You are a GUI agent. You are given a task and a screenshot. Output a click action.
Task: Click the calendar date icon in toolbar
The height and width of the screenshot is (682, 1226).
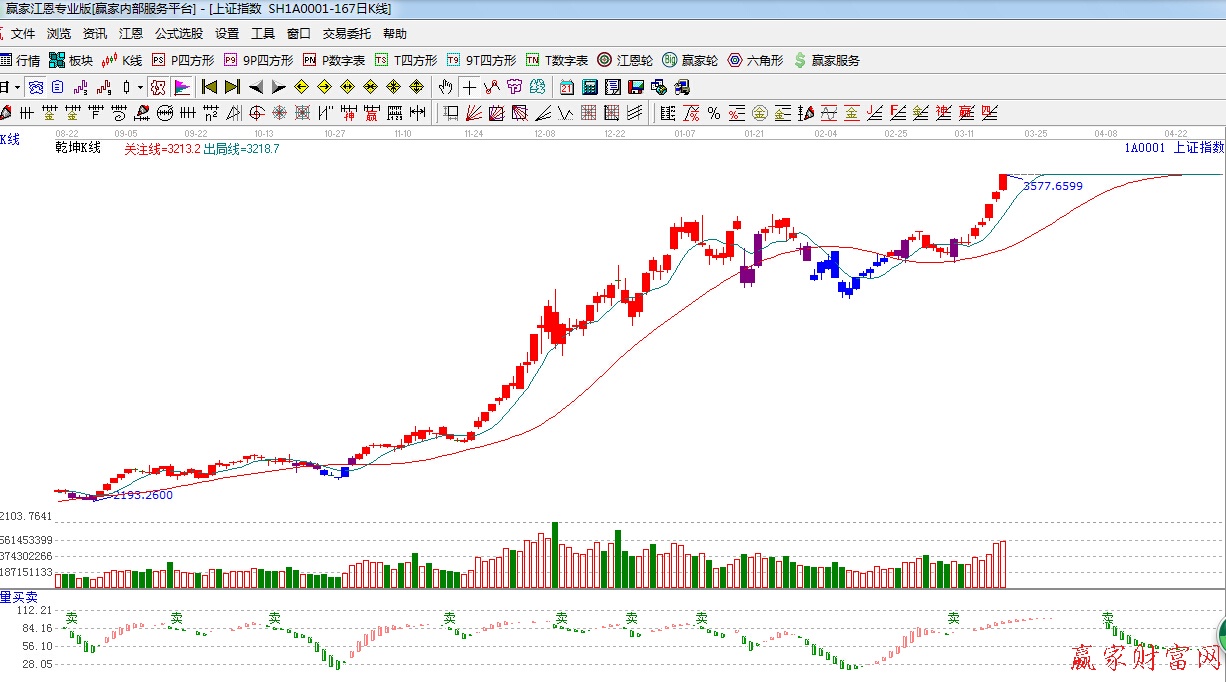(x=567, y=87)
